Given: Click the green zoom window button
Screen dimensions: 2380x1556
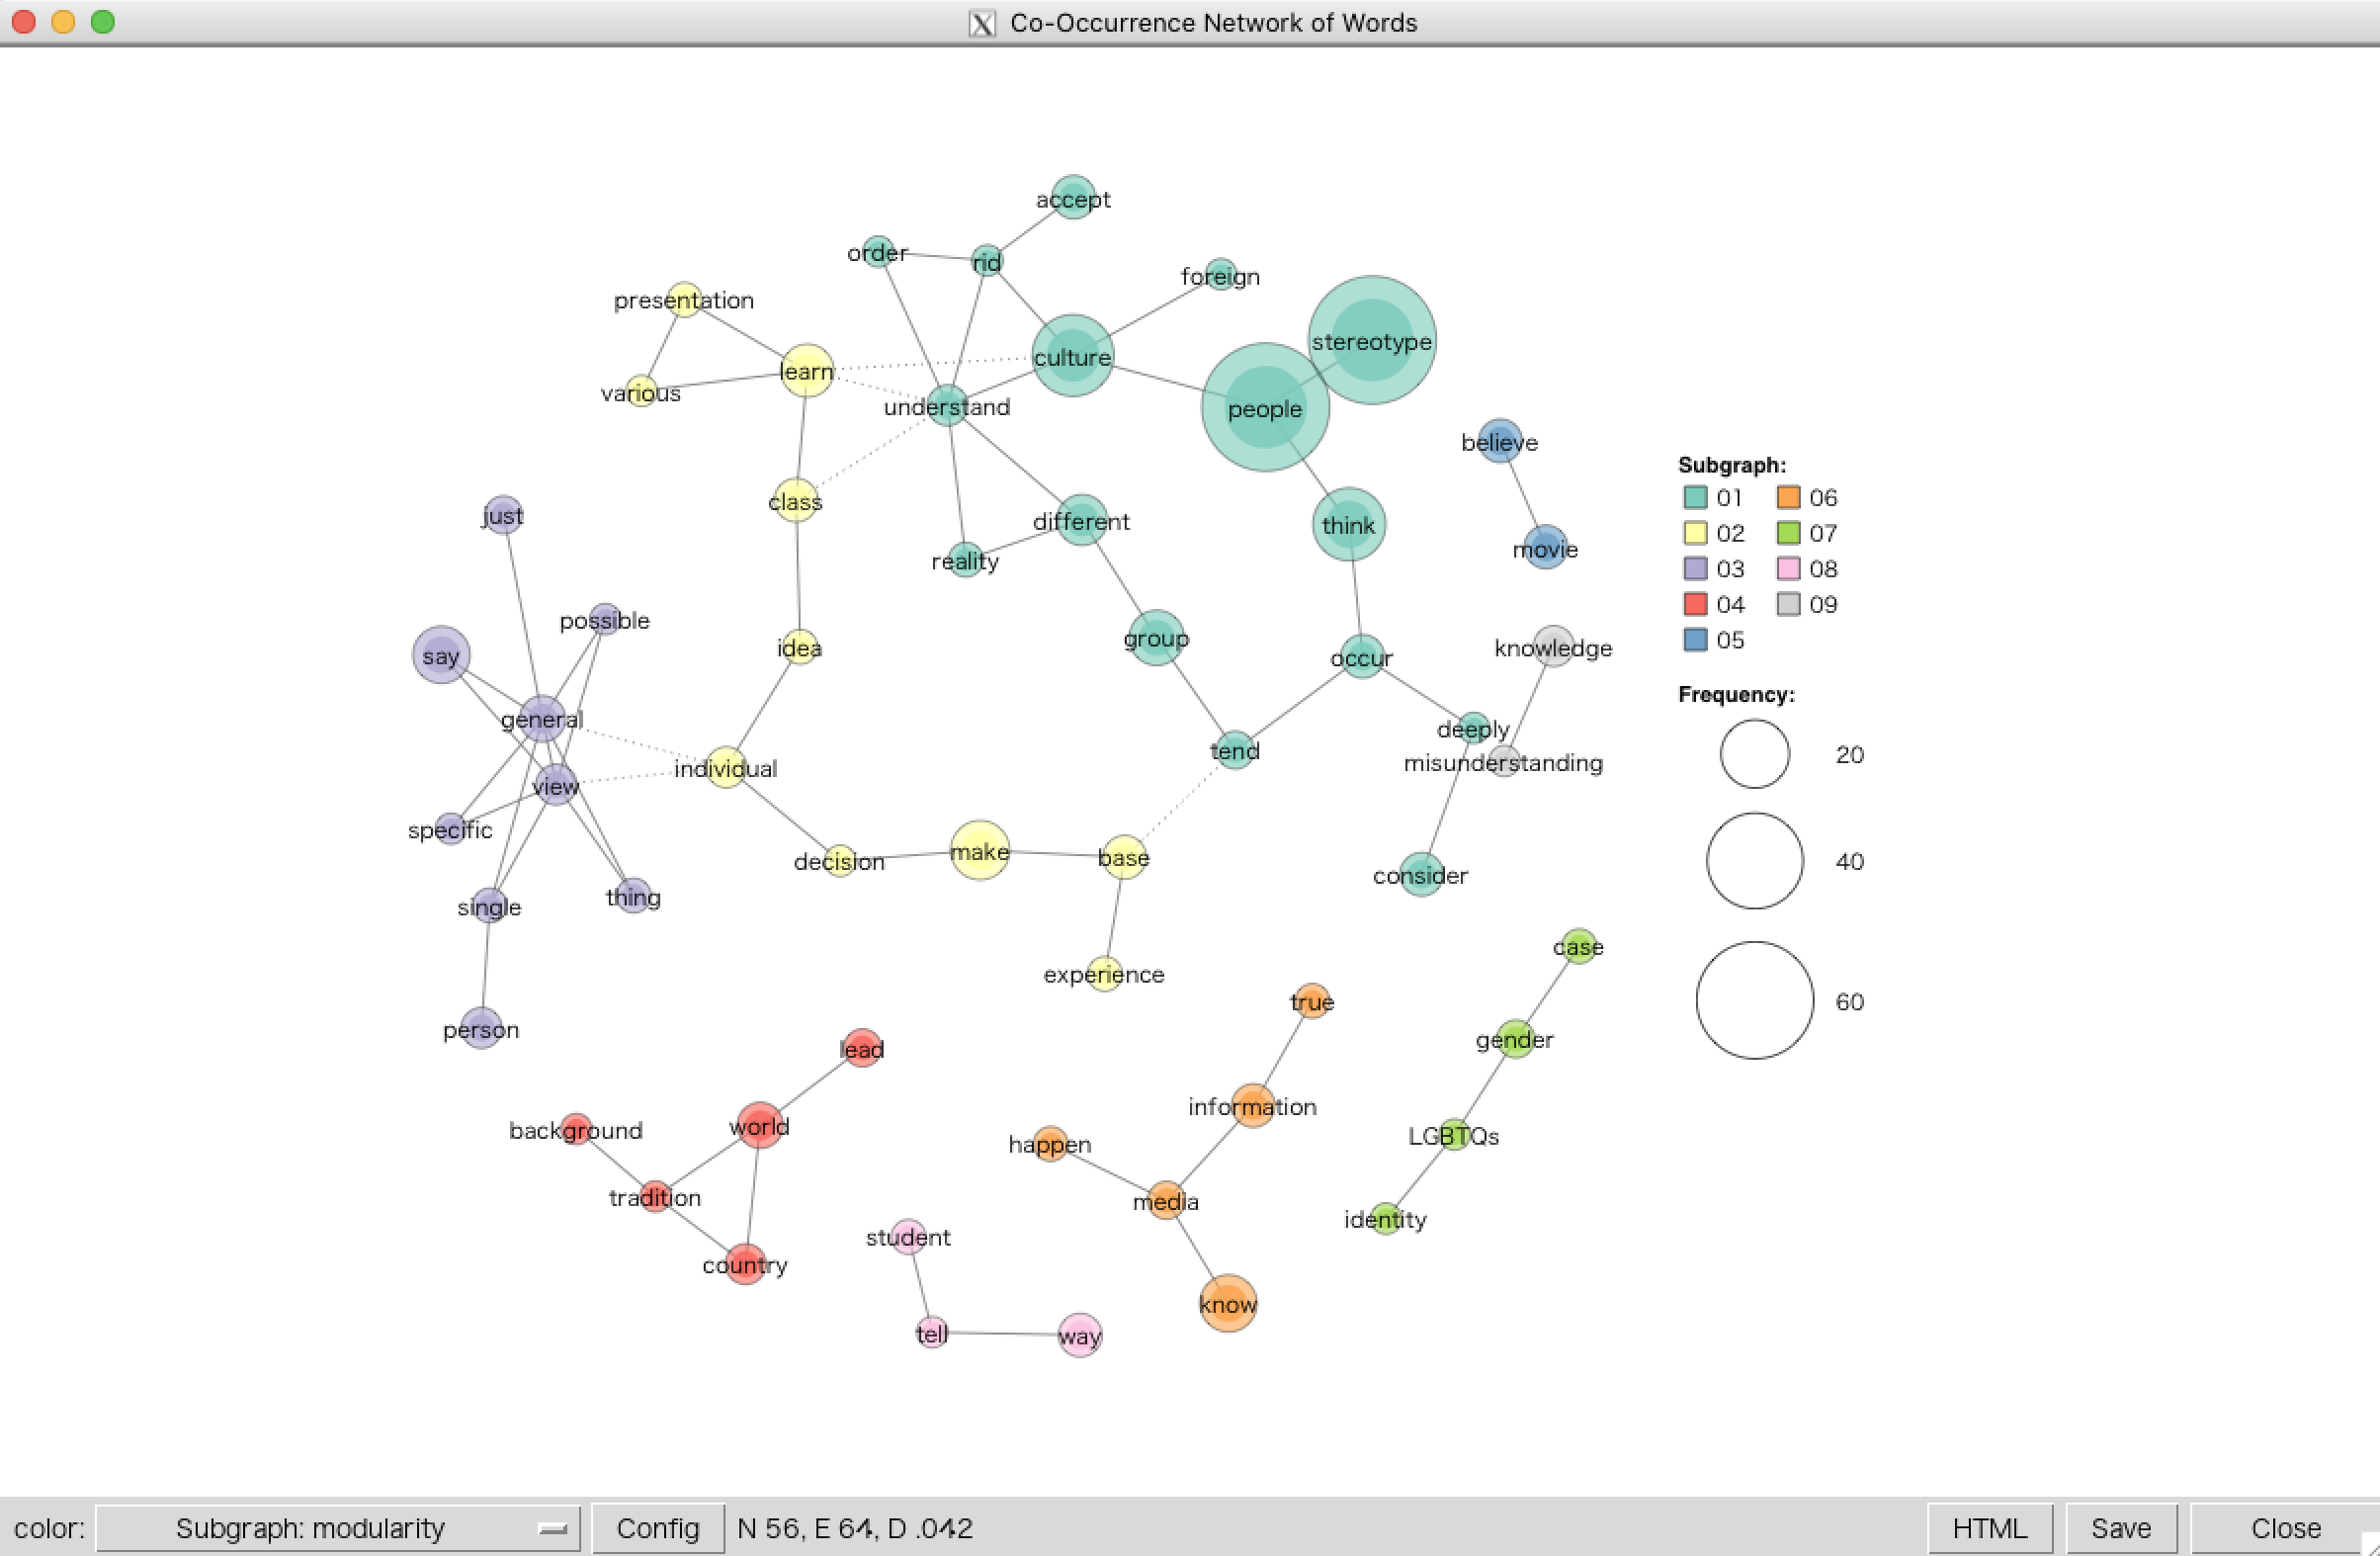Looking at the screenshot, I should 103,21.
